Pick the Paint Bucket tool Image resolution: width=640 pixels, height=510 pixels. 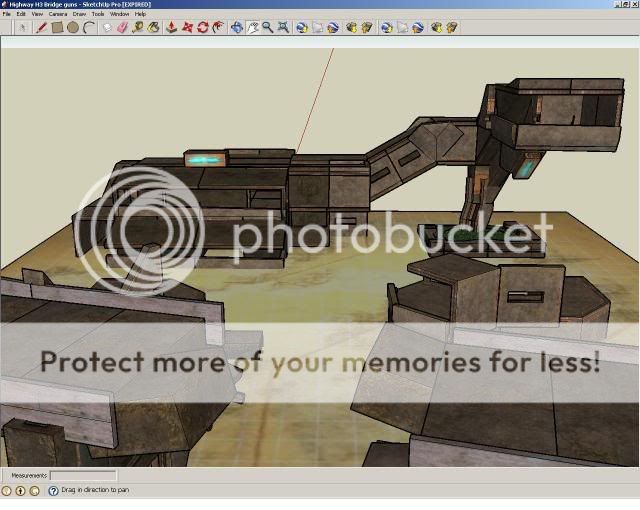pos(154,28)
